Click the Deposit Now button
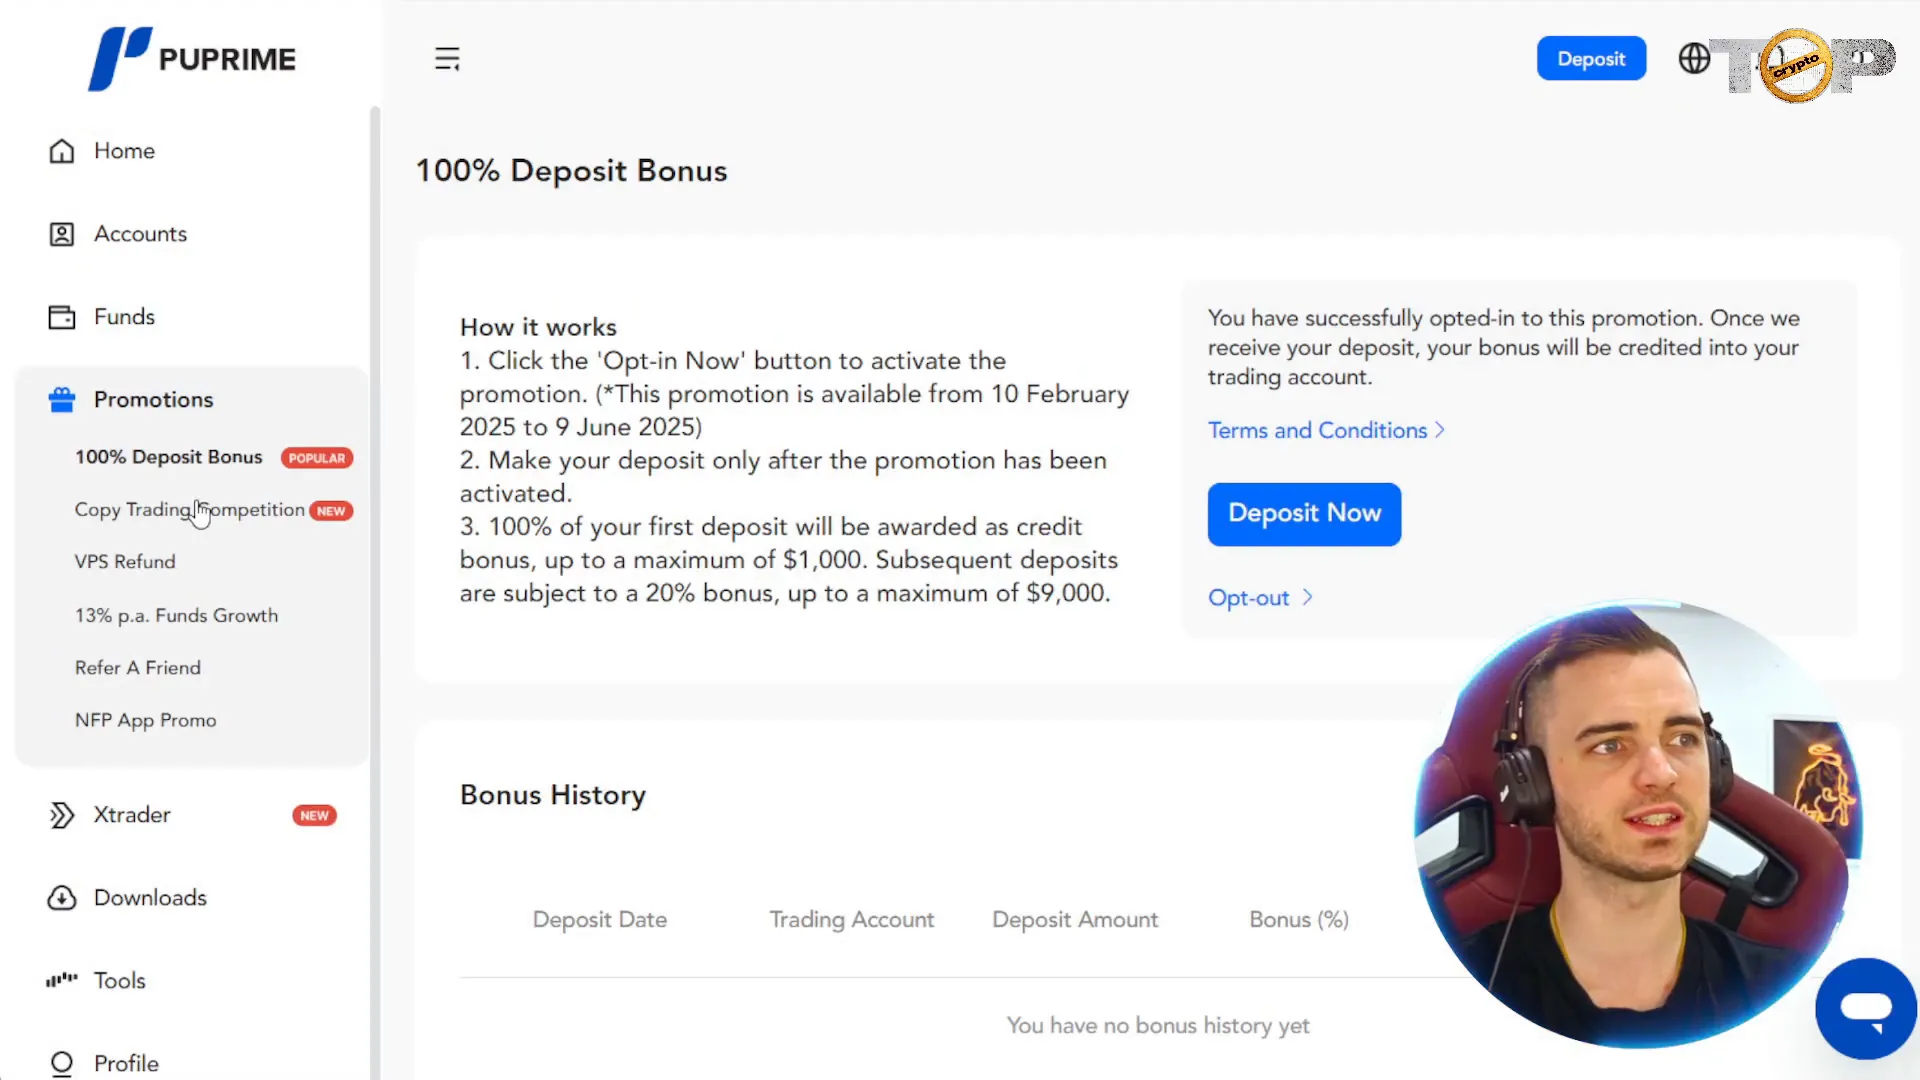The height and width of the screenshot is (1080, 1920). [1304, 514]
